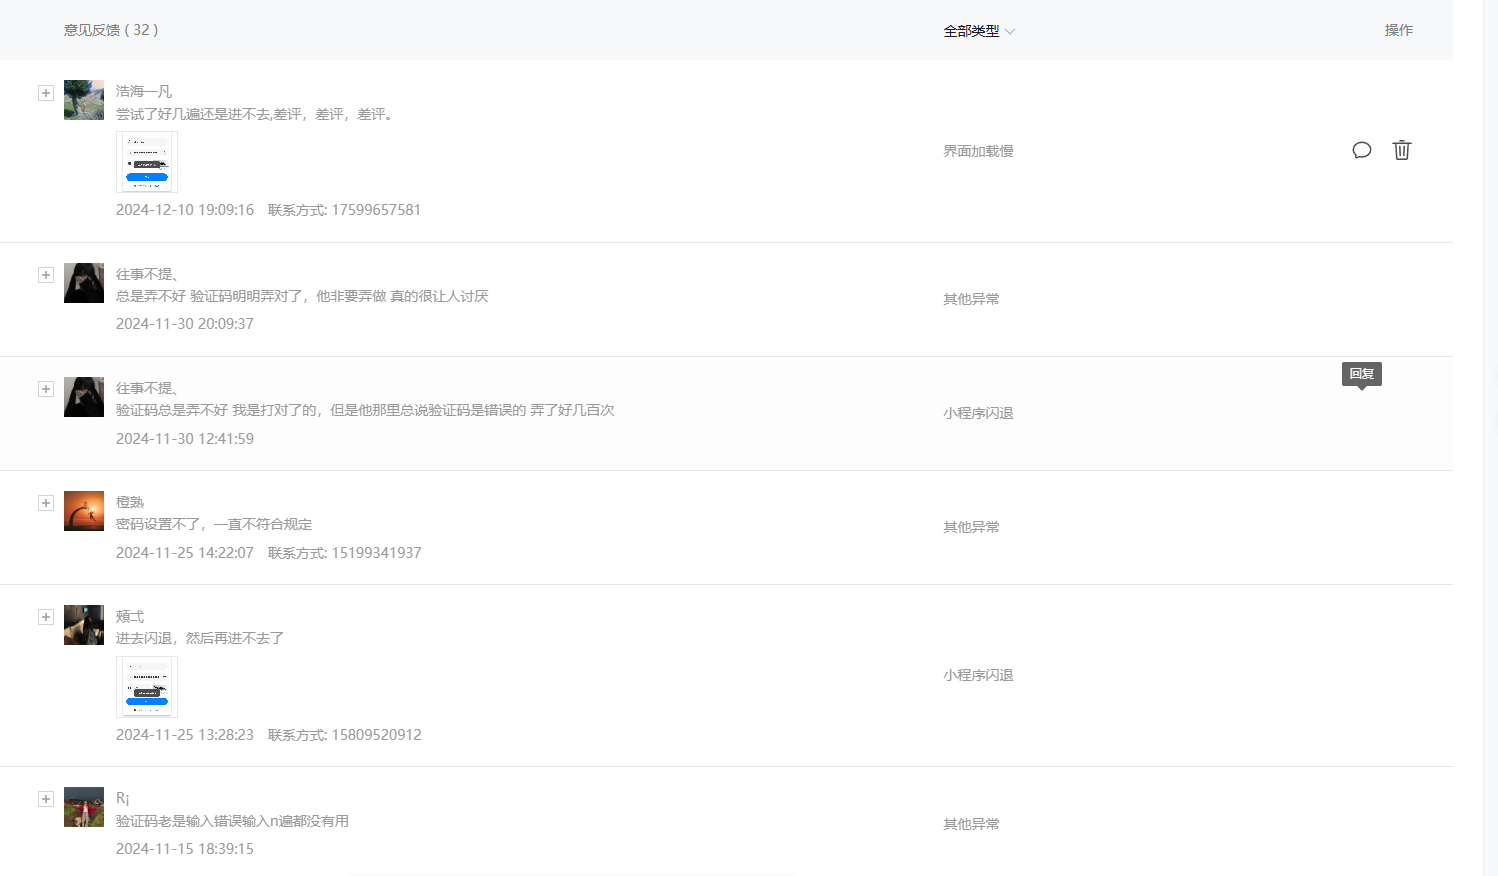Screen dimensions: 1498x876
Task: Click the 意见反馈 (32) header title
Action: (x=111, y=30)
